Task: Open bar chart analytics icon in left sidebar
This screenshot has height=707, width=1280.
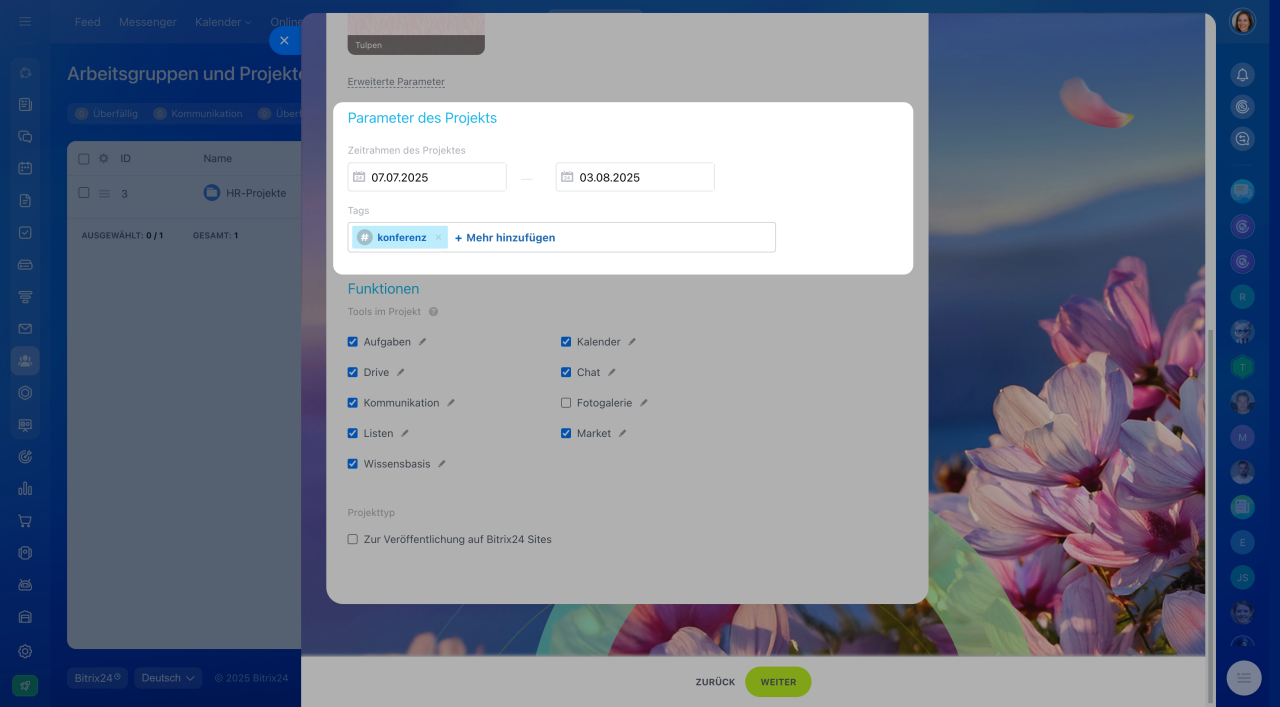Action: point(25,489)
